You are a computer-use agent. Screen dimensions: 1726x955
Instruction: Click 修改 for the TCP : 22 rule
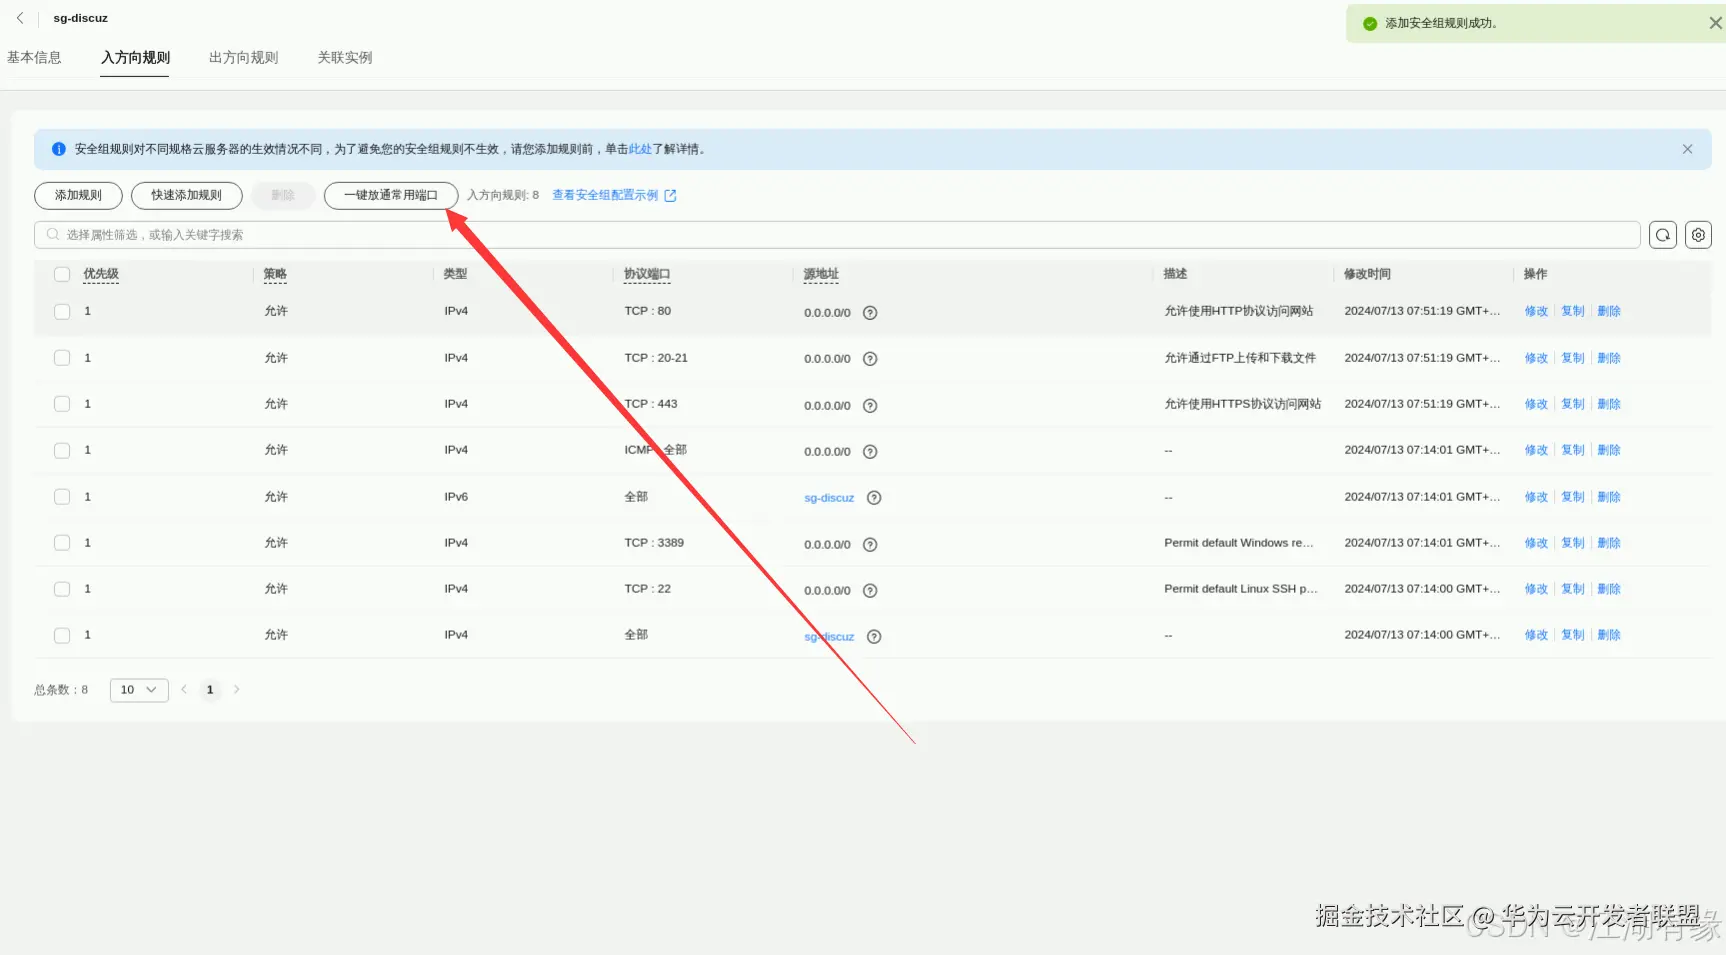tap(1536, 589)
